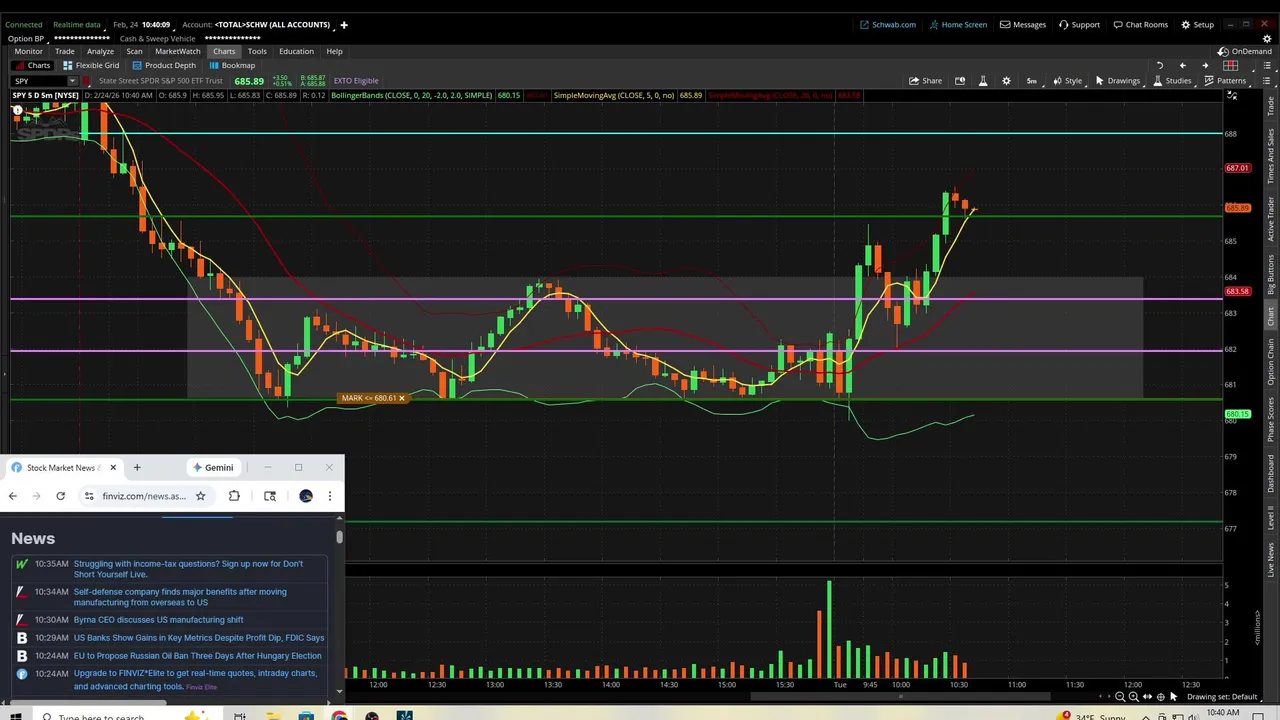Switch to the Scan tab
Image resolution: width=1280 pixels, height=720 pixels.
click(134, 51)
